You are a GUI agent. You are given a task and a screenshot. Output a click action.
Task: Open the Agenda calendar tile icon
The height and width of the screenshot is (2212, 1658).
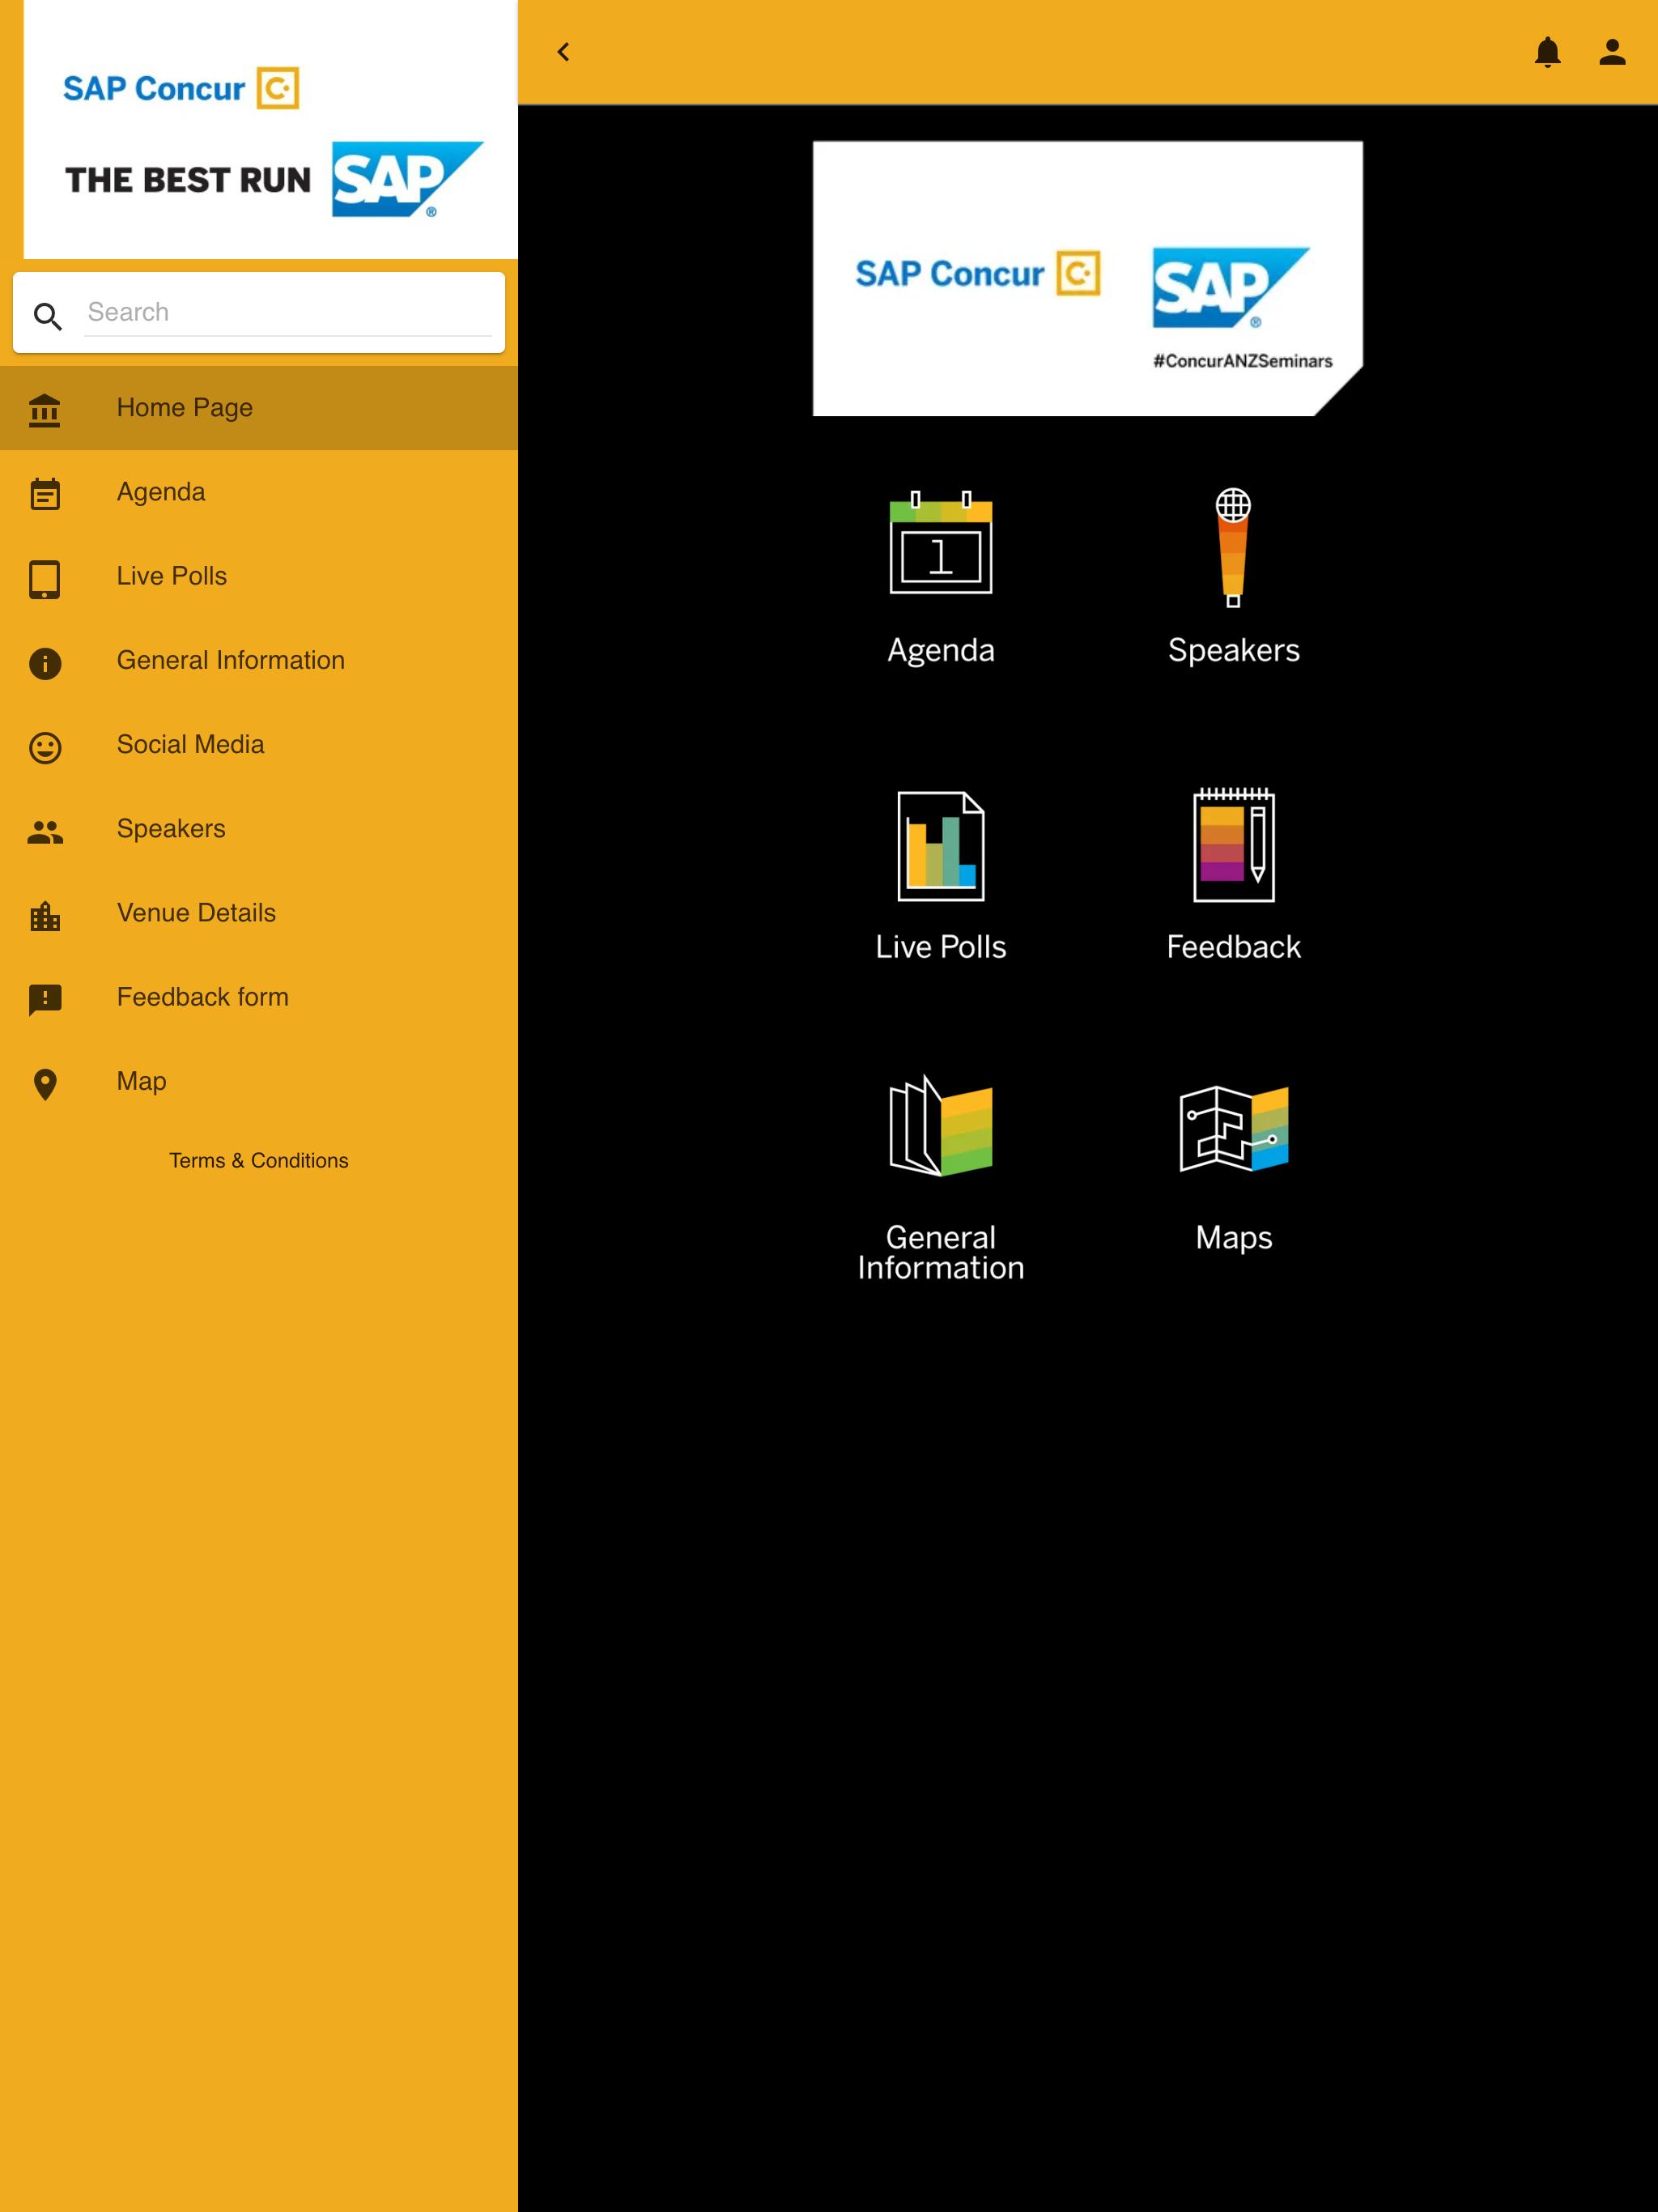click(941, 541)
